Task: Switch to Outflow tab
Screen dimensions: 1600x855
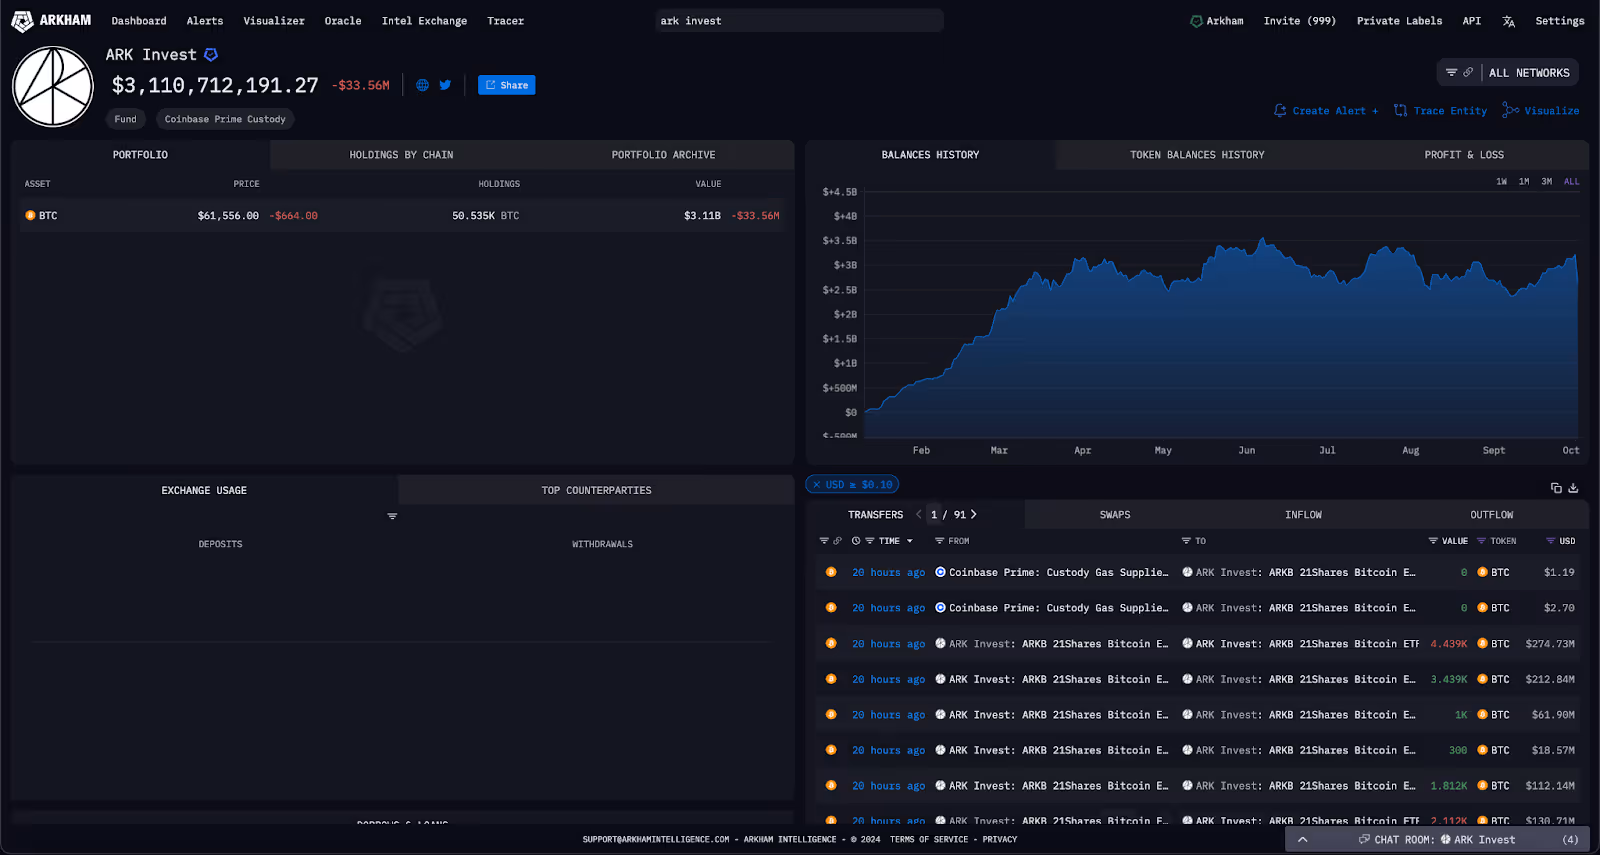Action: pos(1491,515)
